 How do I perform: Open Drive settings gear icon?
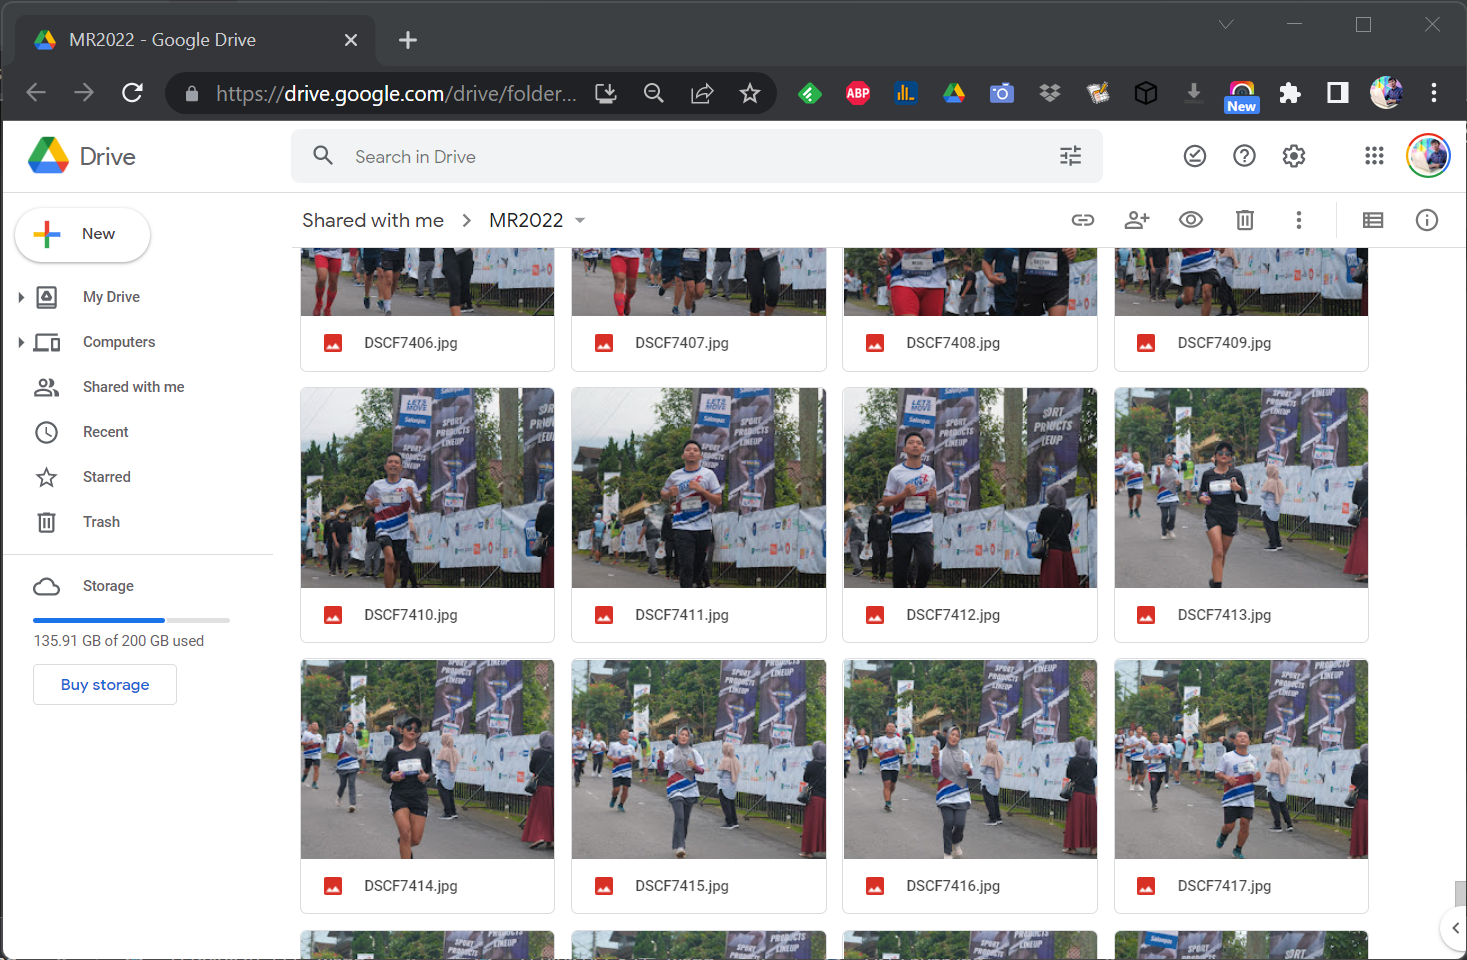(1294, 156)
